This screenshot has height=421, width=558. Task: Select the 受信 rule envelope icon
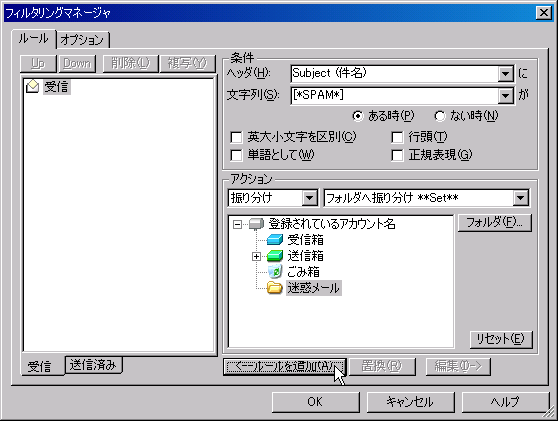tap(32, 86)
